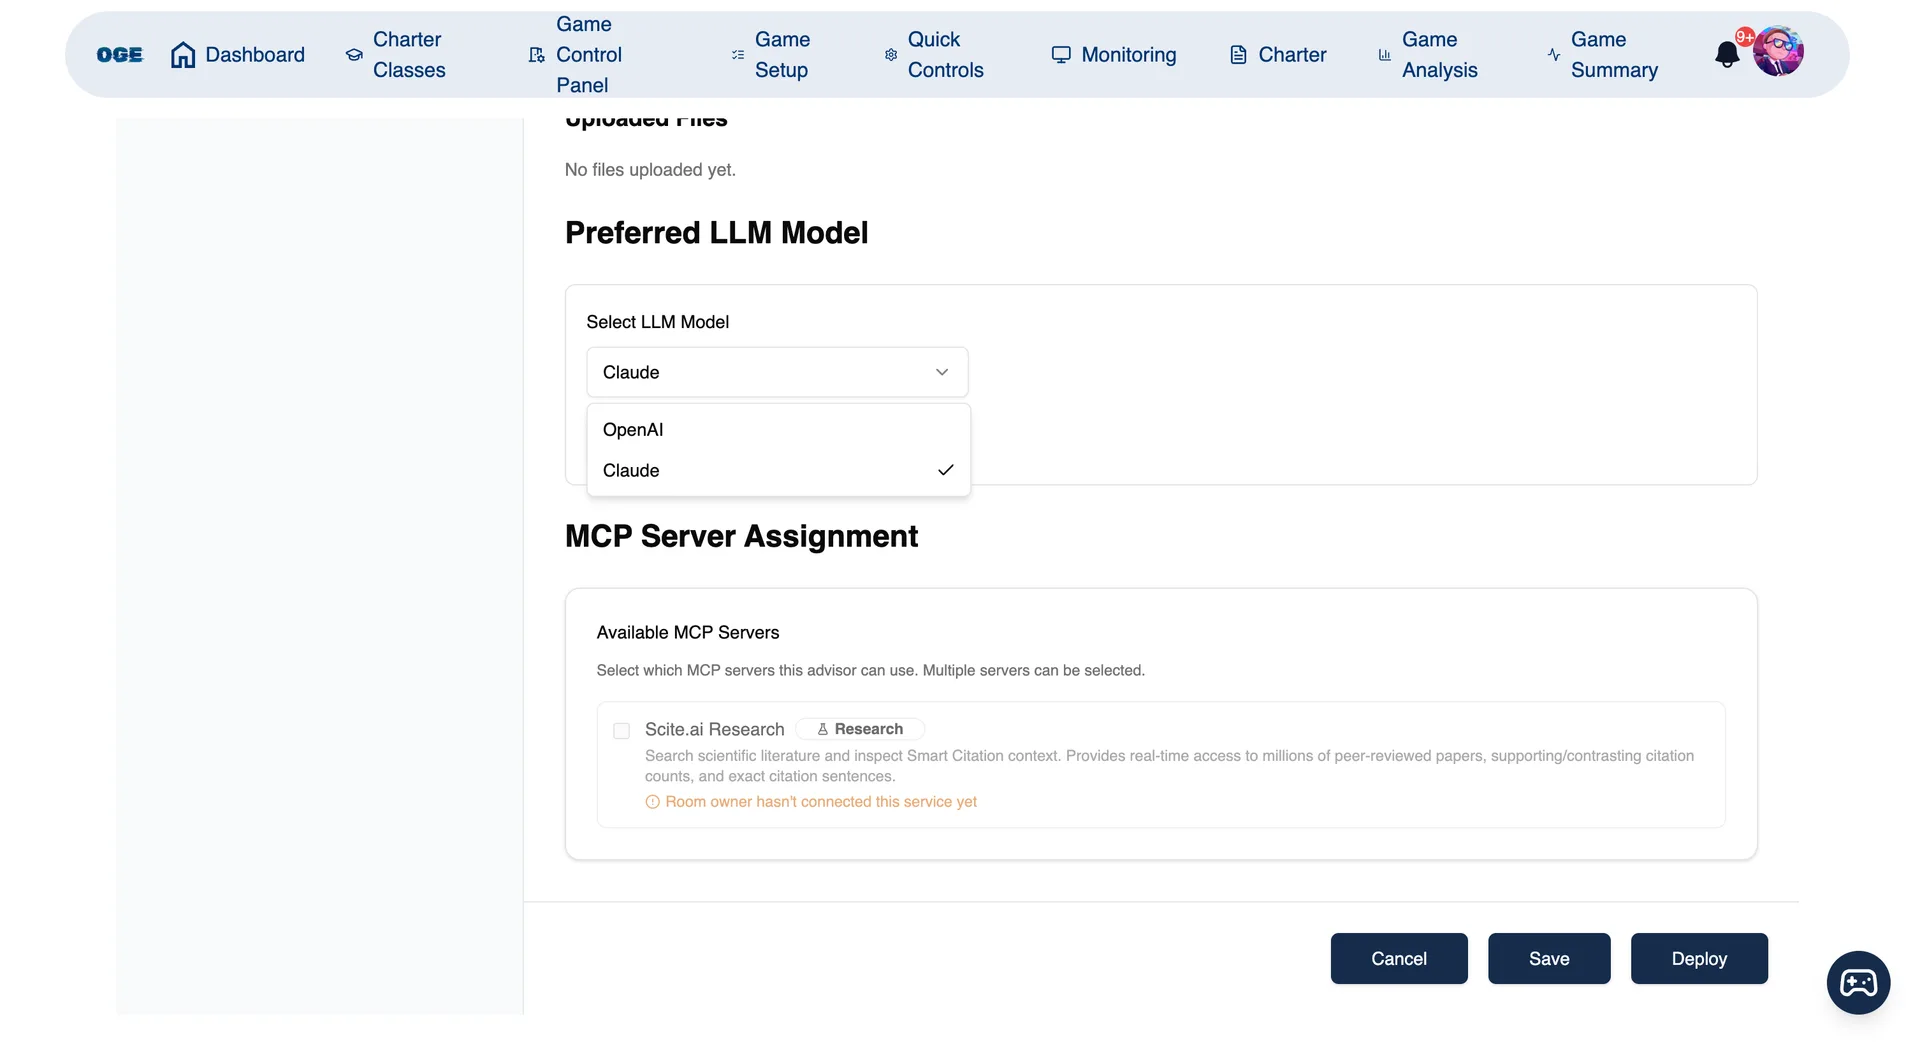Click the Cancel button

click(x=1399, y=959)
